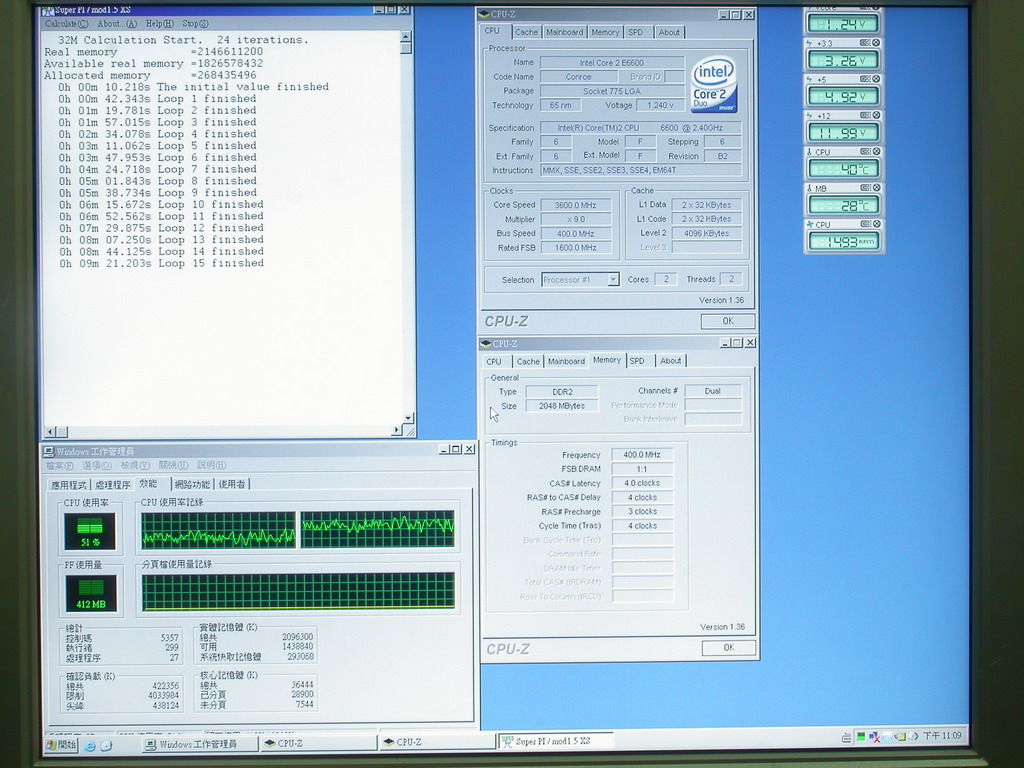The height and width of the screenshot is (768, 1024).
Task: Open the Calculate menu in Super PI
Action: point(66,24)
